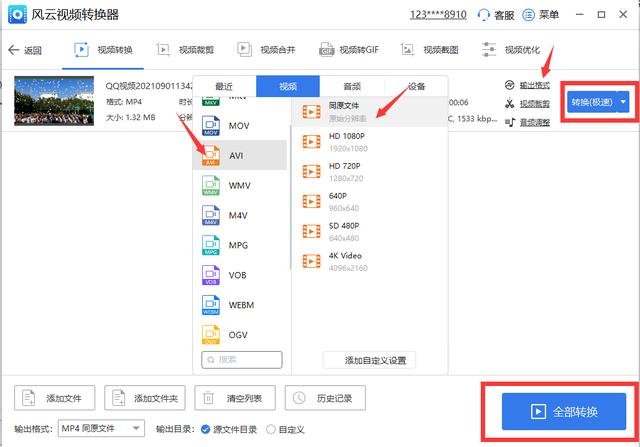Click 添加文件夹 button

(144, 398)
